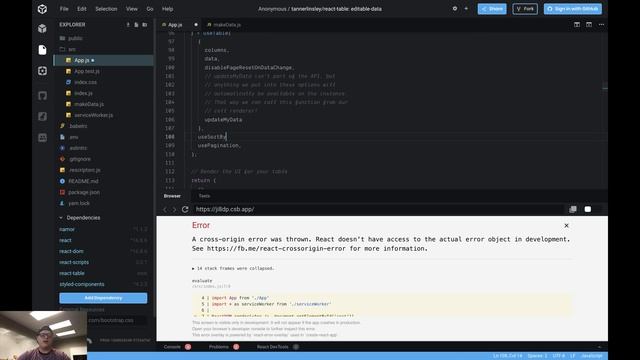
Task: Go forward in the preview browser
Action: click(174, 209)
